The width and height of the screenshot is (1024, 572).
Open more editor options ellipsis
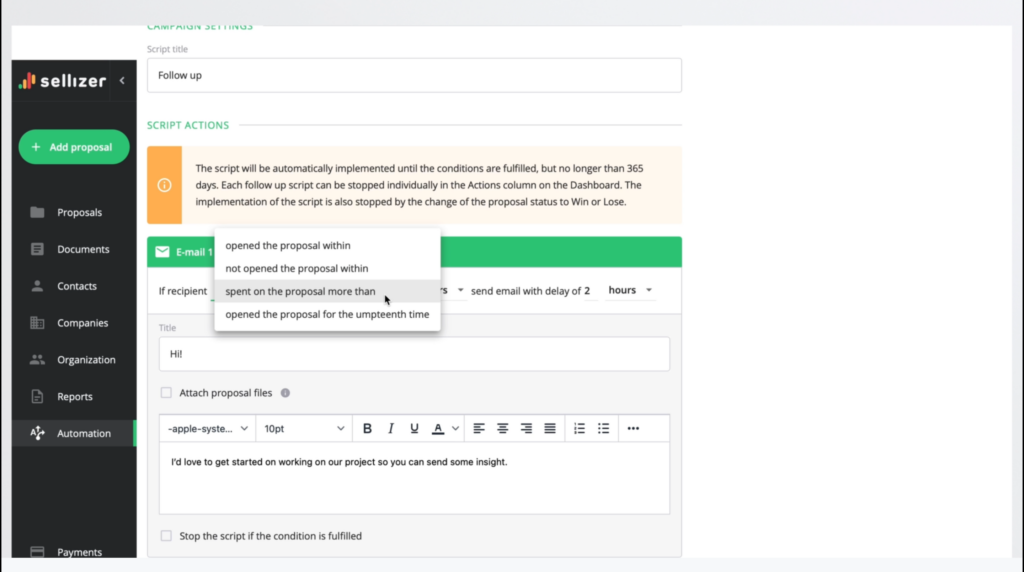(633, 428)
